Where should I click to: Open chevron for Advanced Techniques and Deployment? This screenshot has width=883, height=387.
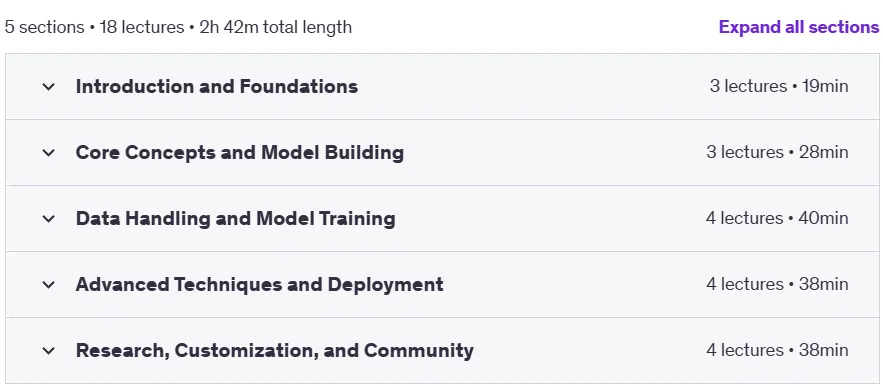(x=48, y=284)
